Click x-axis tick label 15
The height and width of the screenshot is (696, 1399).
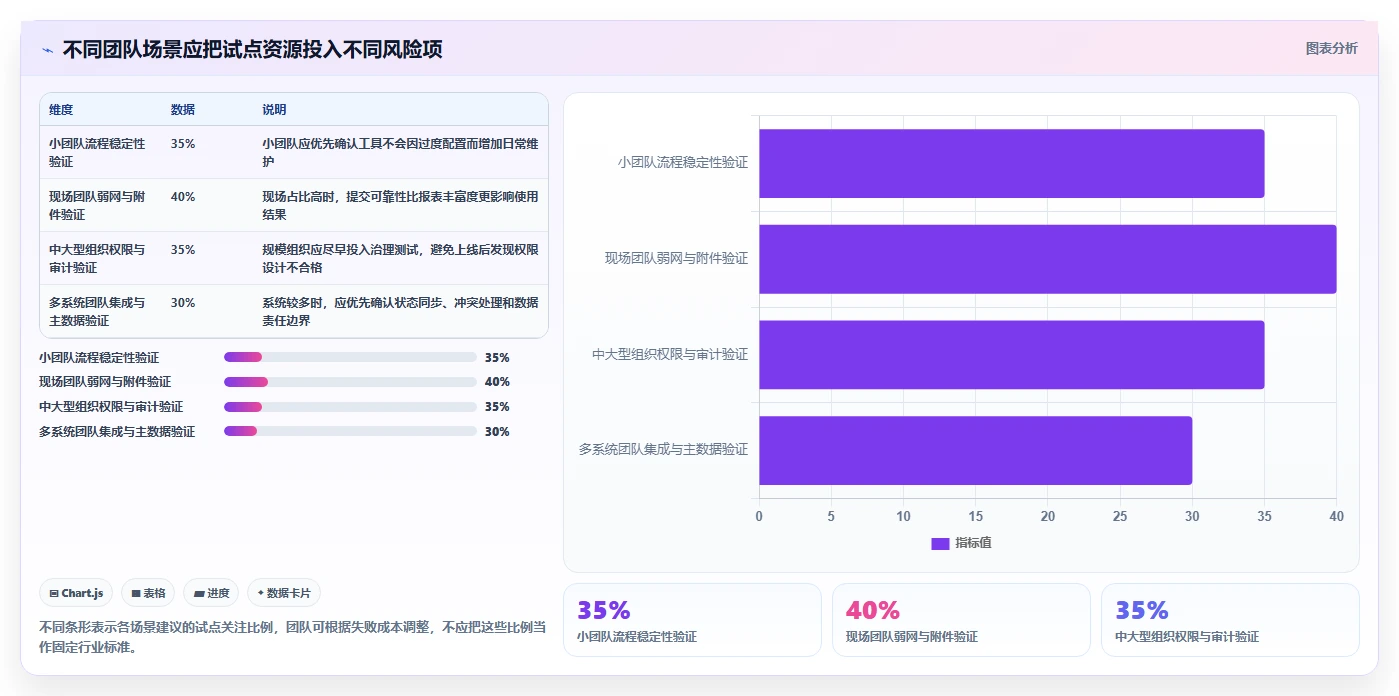pyautogui.click(x=975, y=516)
